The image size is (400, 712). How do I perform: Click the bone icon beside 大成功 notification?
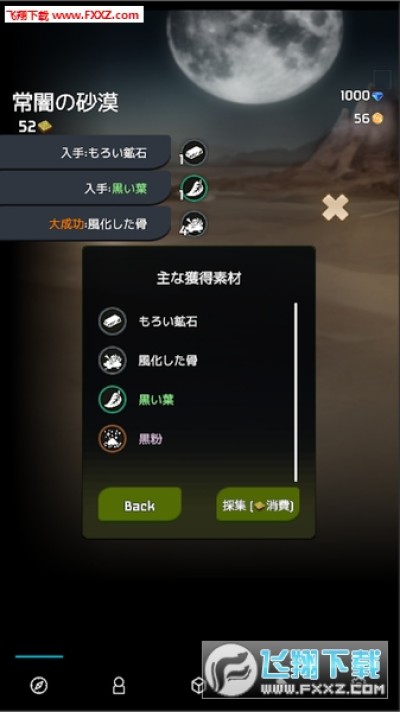(194, 224)
